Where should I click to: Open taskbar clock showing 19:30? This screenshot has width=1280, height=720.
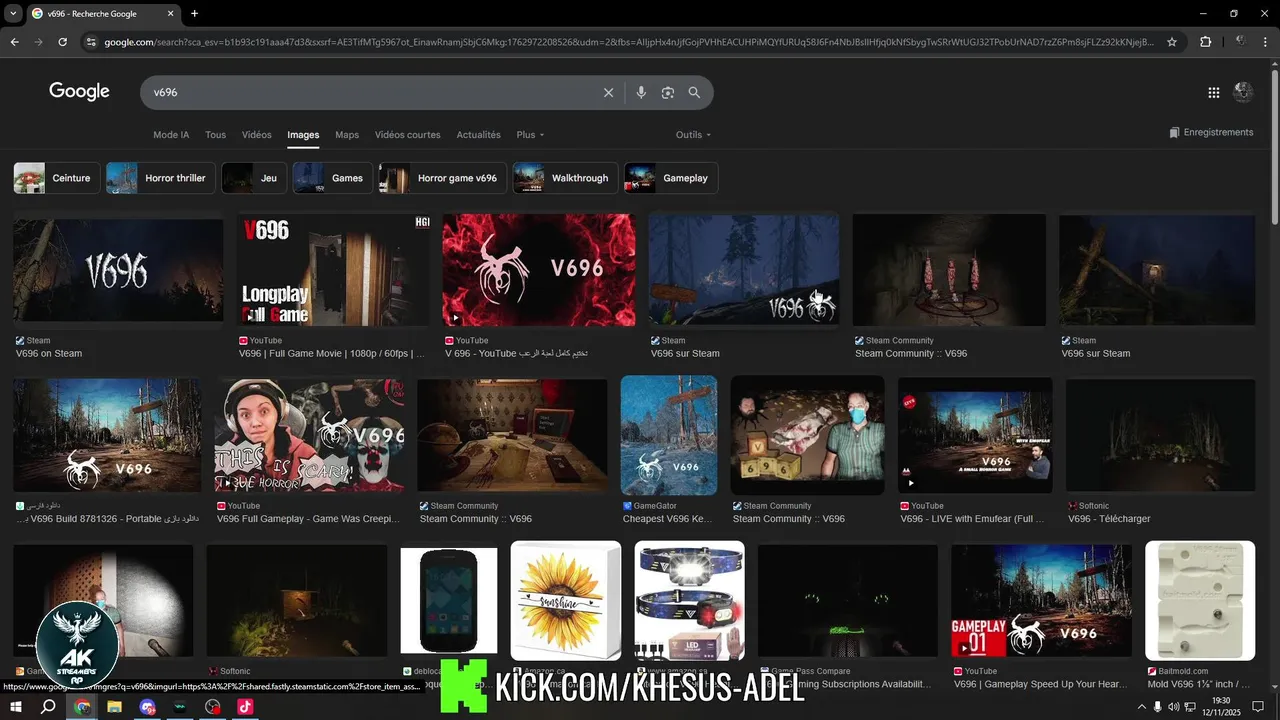[1221, 706]
